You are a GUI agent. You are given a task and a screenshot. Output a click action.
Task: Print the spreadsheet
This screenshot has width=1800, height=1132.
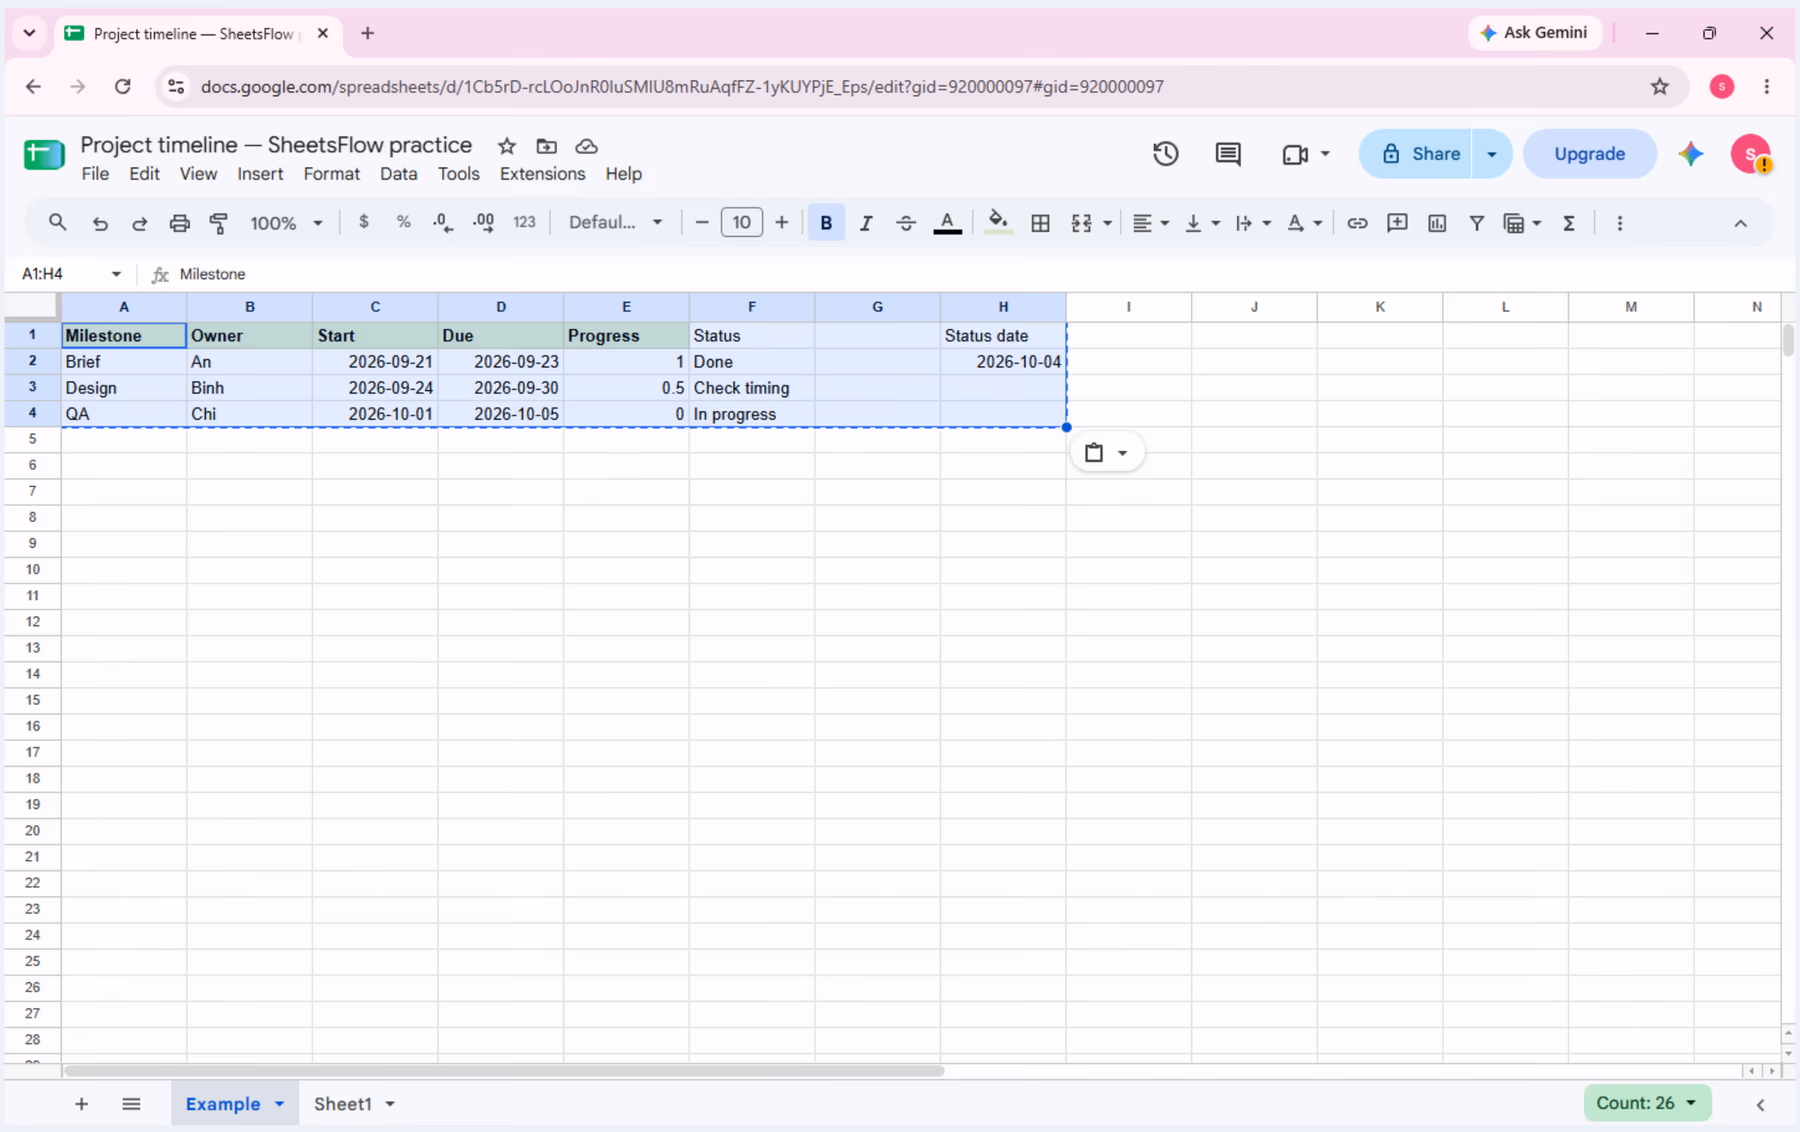[x=180, y=223]
